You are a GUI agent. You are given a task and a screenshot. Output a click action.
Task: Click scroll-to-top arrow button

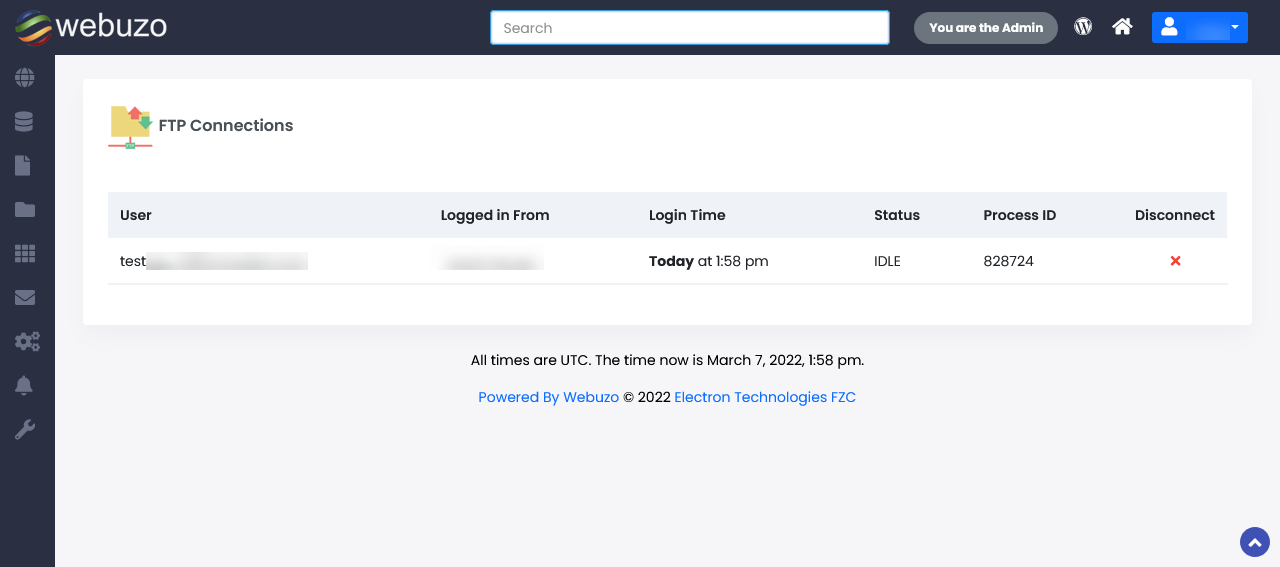pos(1254,542)
